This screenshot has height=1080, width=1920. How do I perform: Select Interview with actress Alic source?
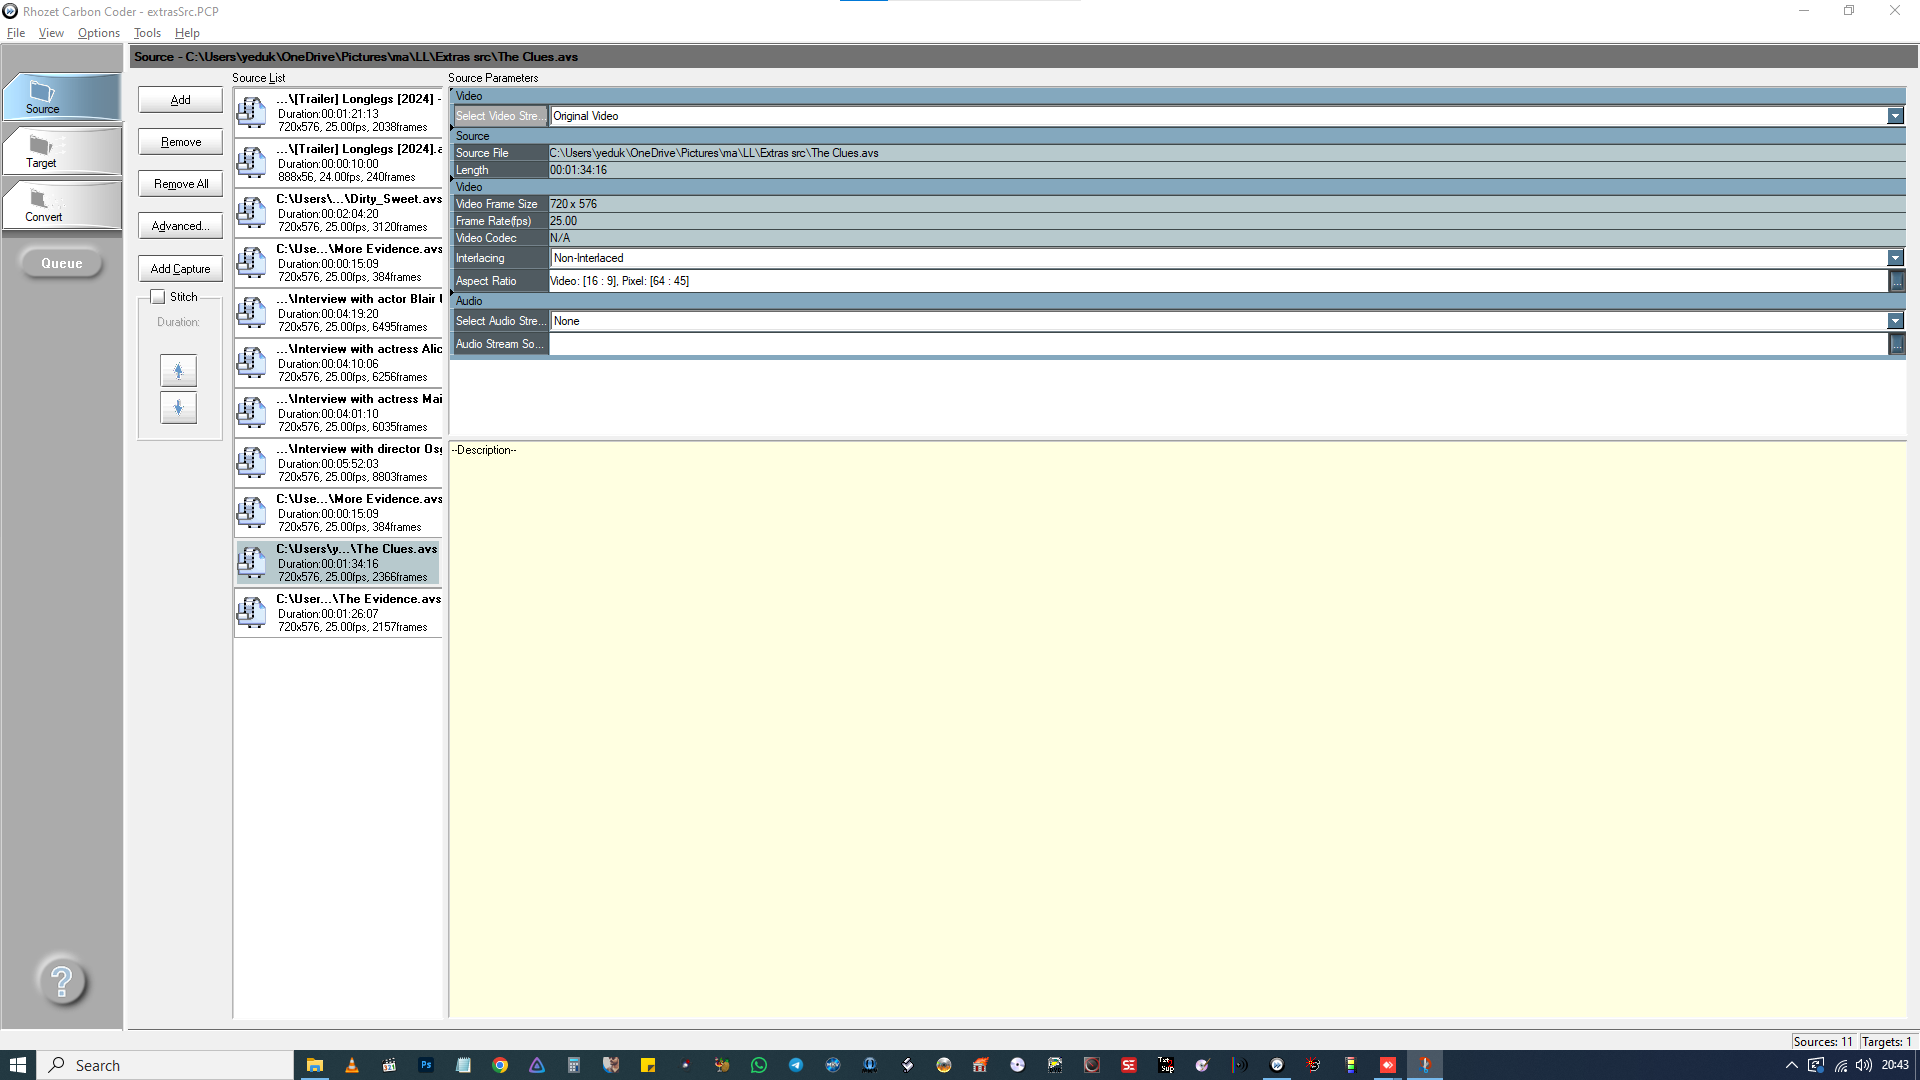coord(338,363)
